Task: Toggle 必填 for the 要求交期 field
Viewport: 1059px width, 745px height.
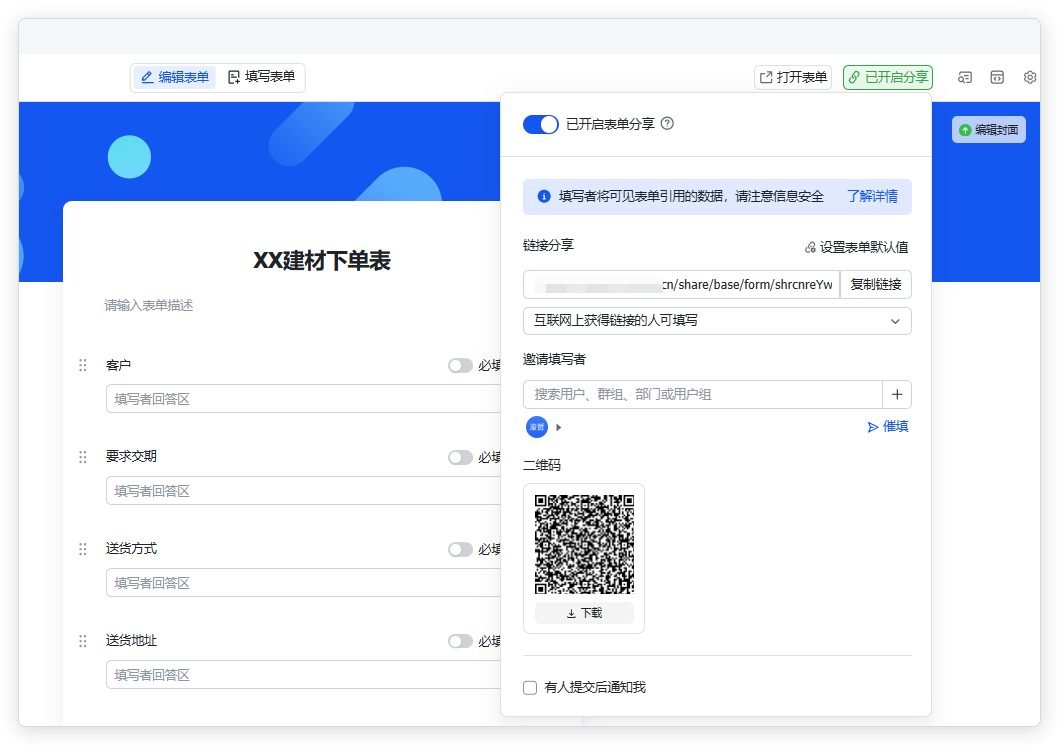Action: tap(460, 457)
